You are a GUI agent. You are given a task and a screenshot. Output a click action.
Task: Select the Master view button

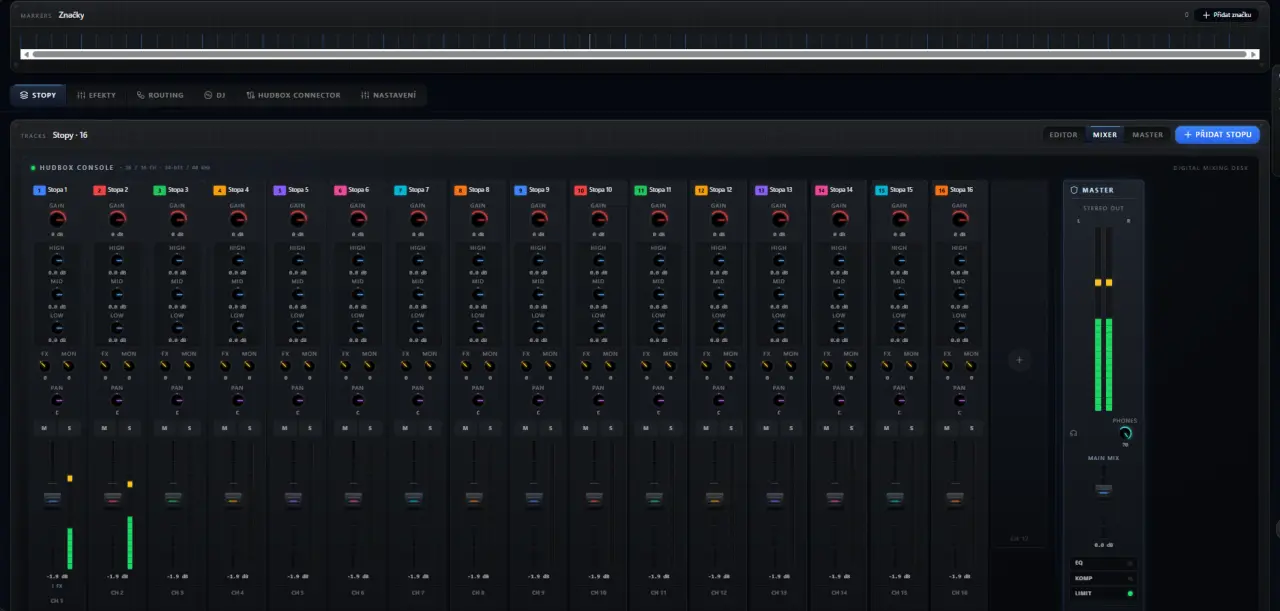[1148, 134]
